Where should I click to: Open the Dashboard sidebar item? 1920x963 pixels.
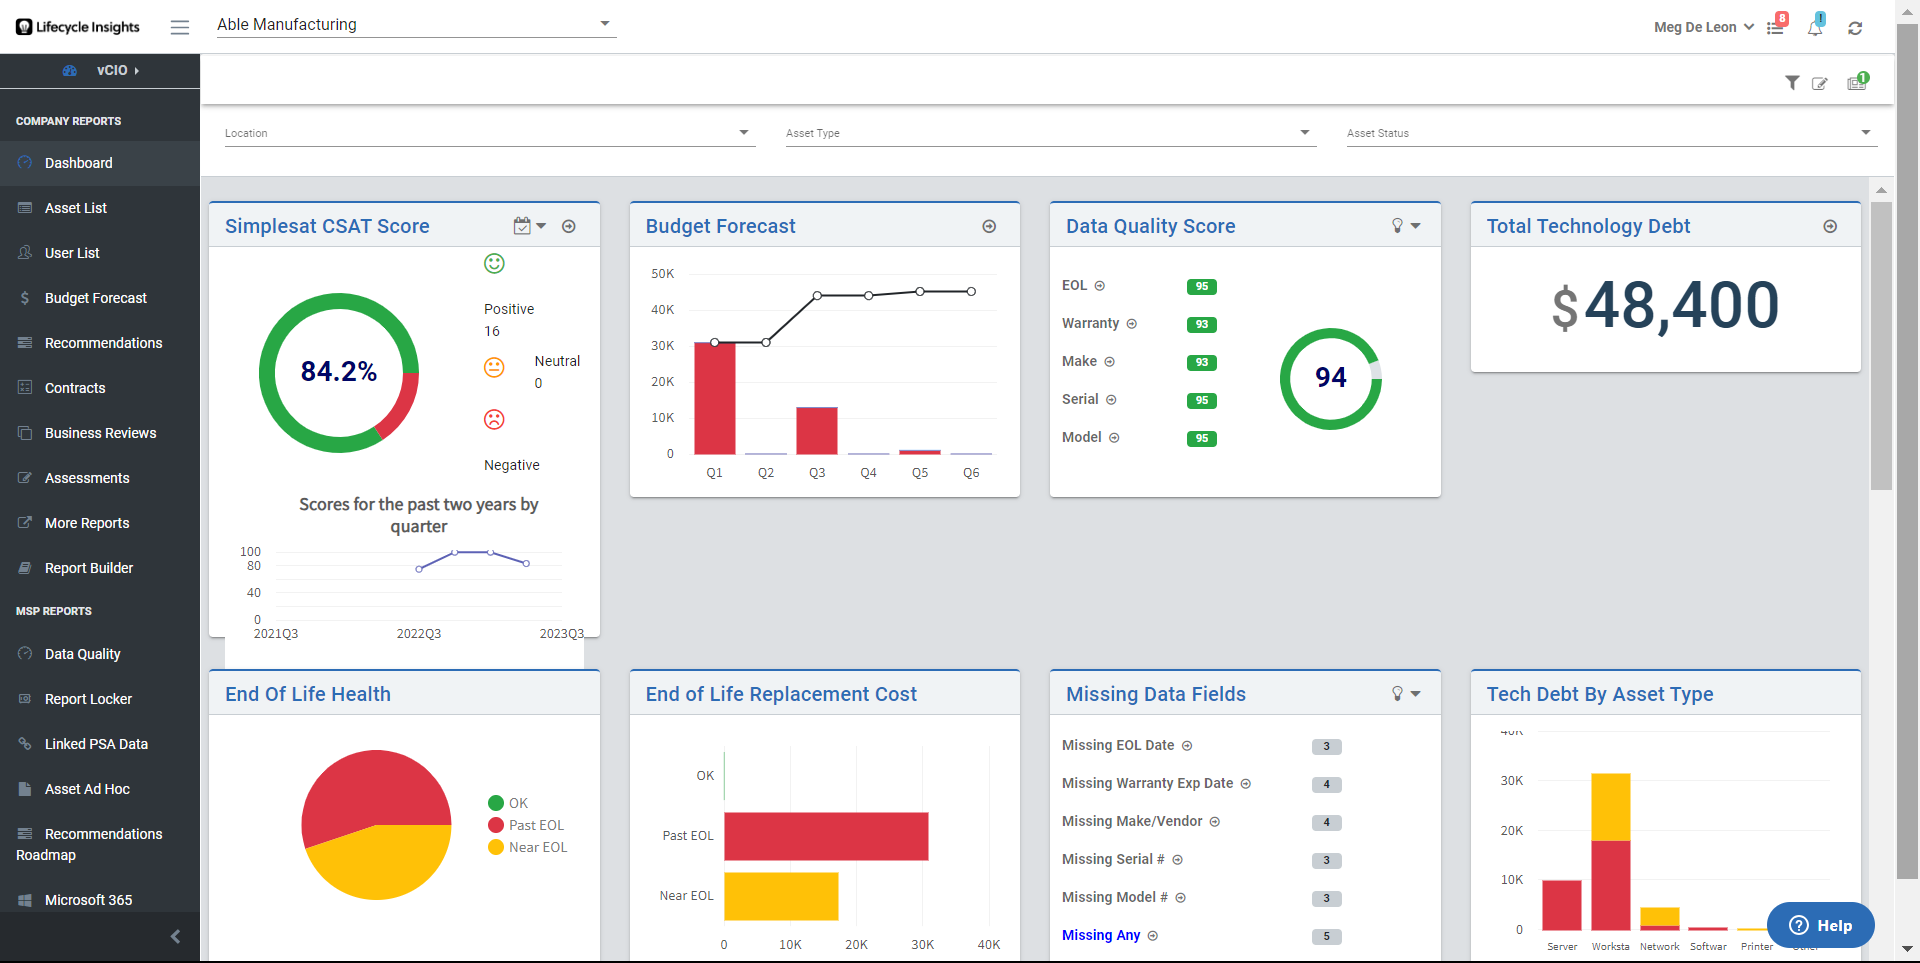coord(79,163)
